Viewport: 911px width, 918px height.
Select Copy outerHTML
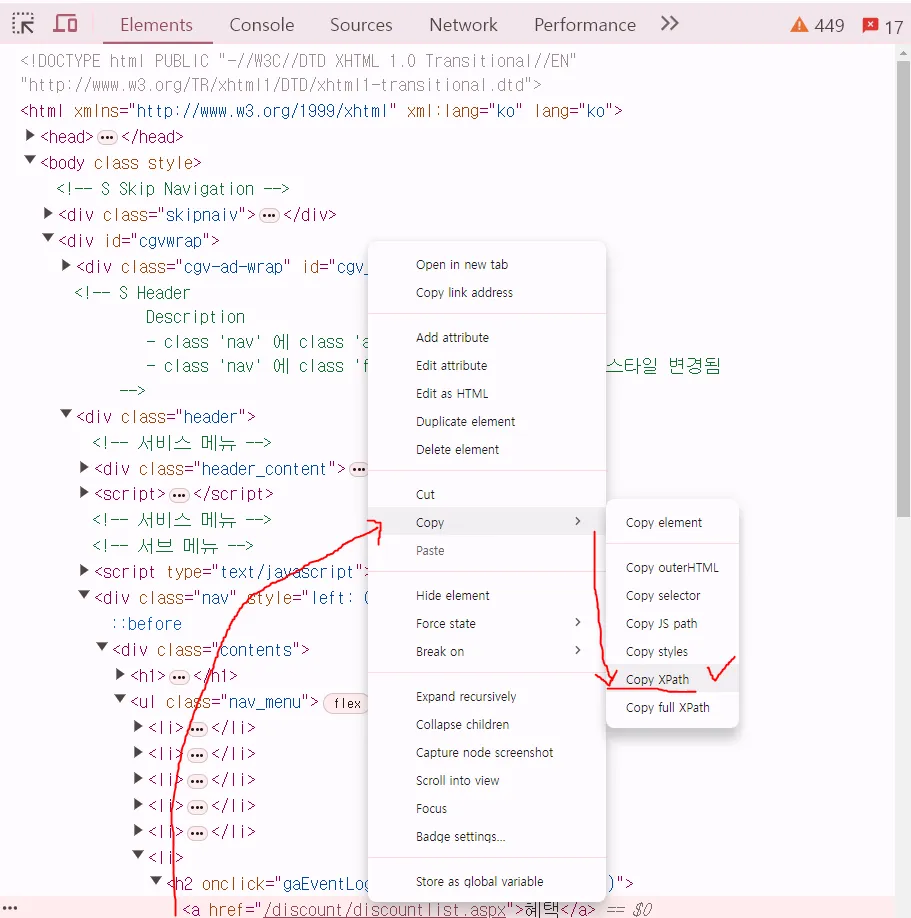click(672, 568)
